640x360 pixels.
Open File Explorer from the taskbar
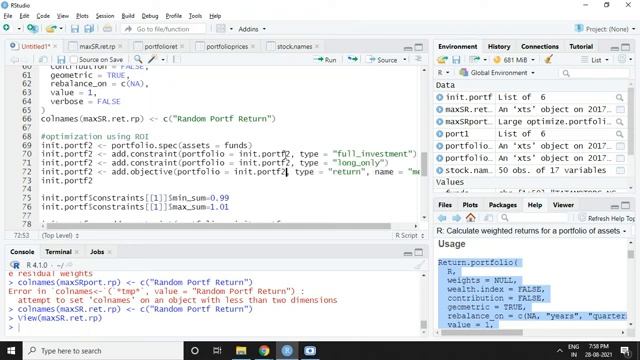[241, 351]
